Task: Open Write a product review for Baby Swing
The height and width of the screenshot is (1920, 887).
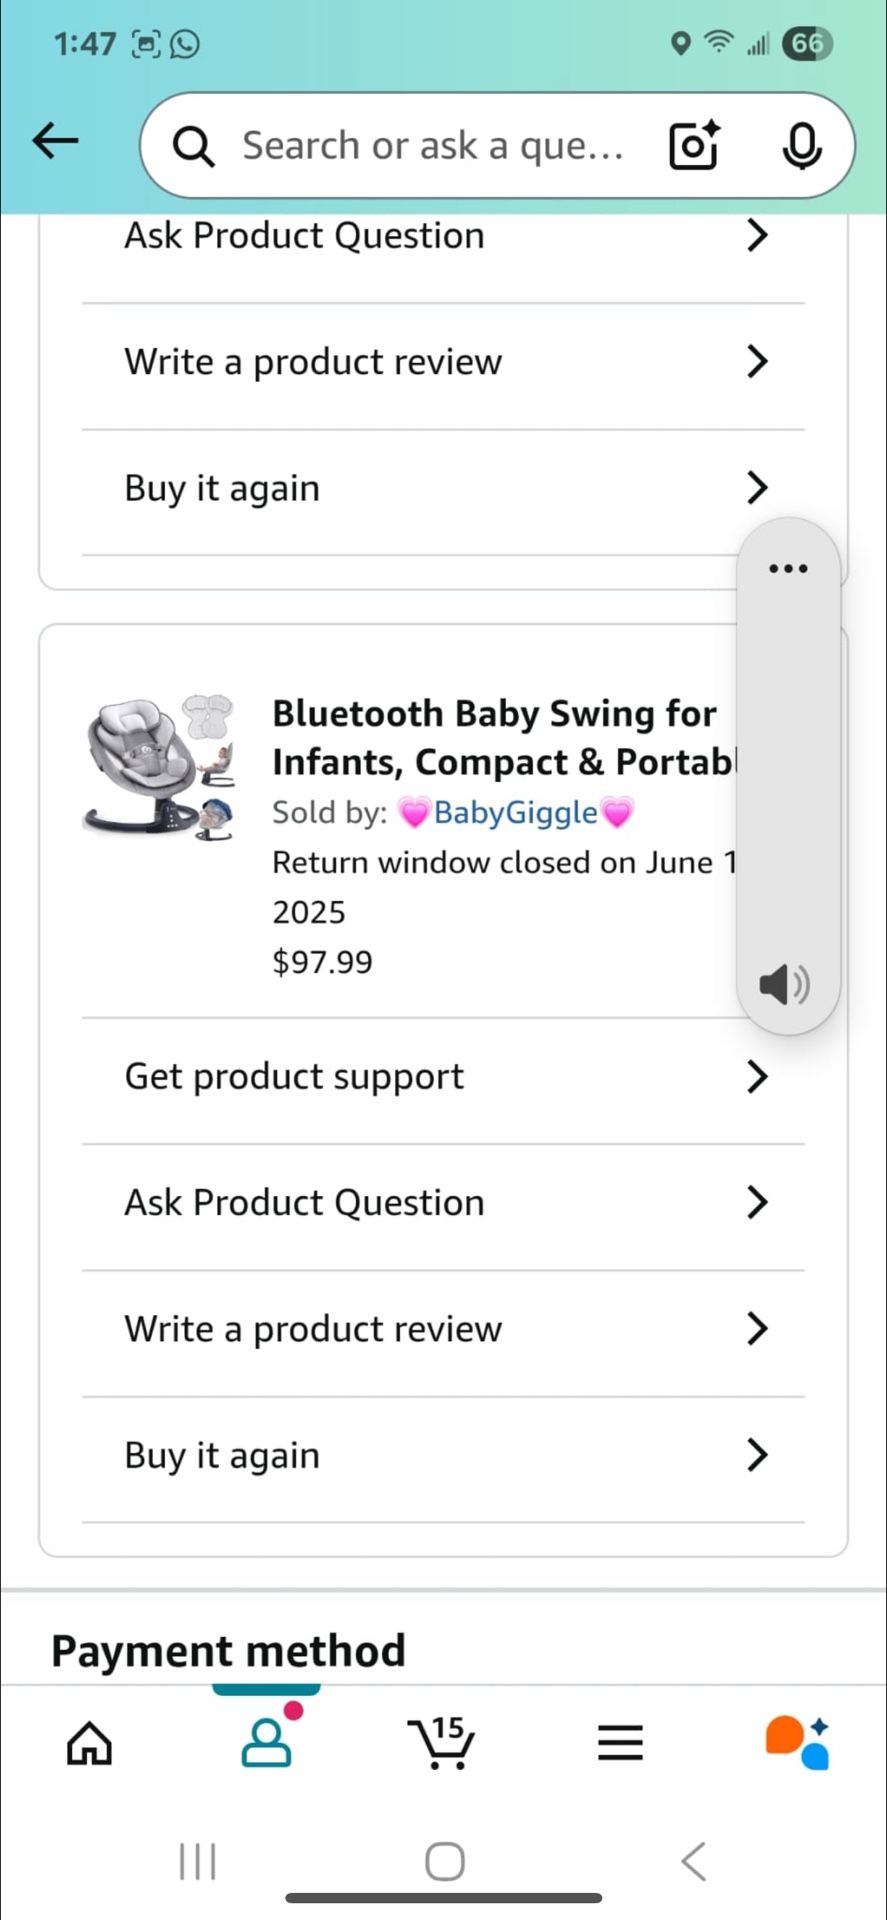Action: click(x=443, y=1329)
